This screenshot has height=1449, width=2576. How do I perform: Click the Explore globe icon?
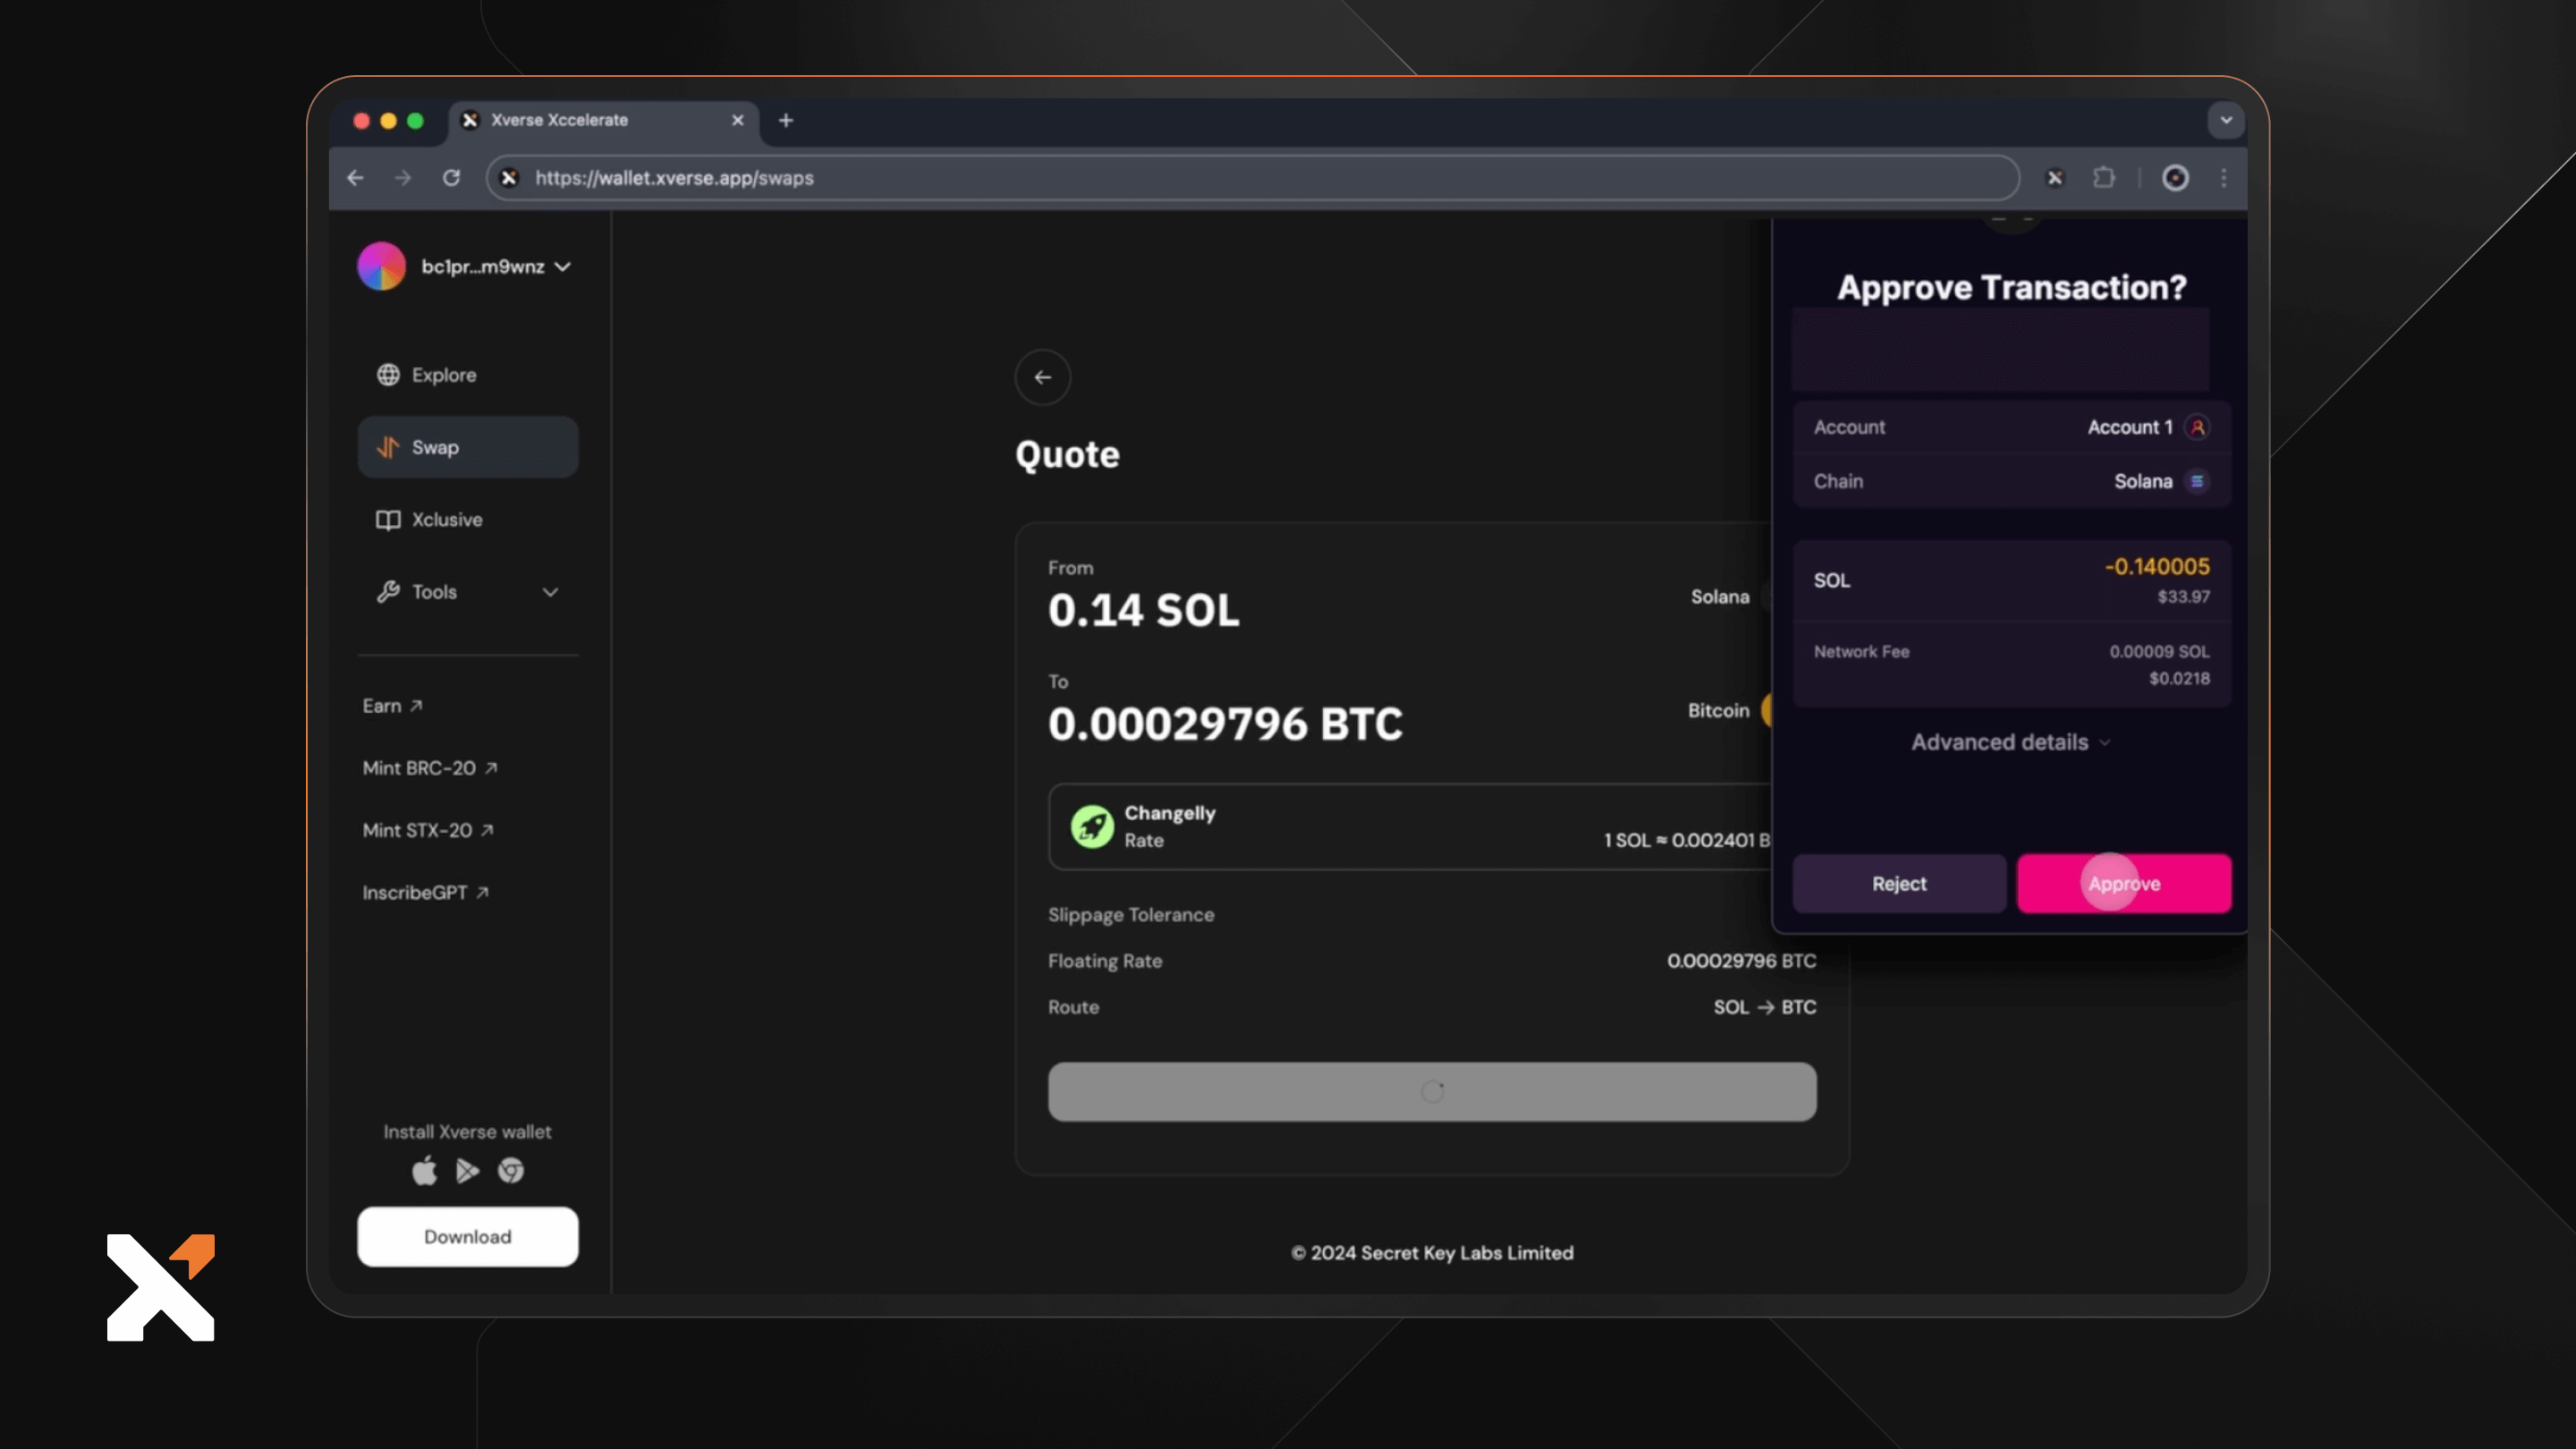[388, 375]
